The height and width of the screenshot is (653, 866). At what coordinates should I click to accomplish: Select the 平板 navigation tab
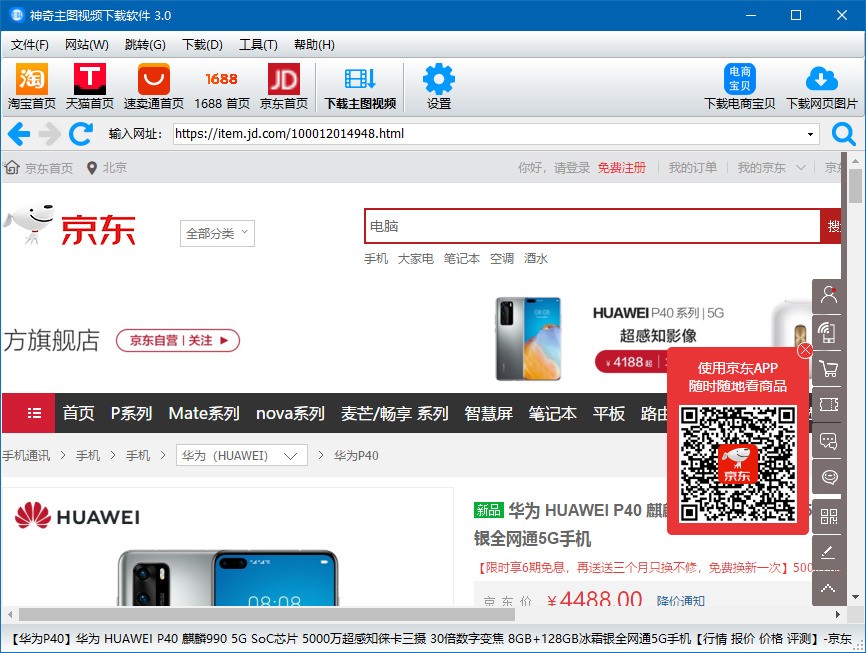609,413
